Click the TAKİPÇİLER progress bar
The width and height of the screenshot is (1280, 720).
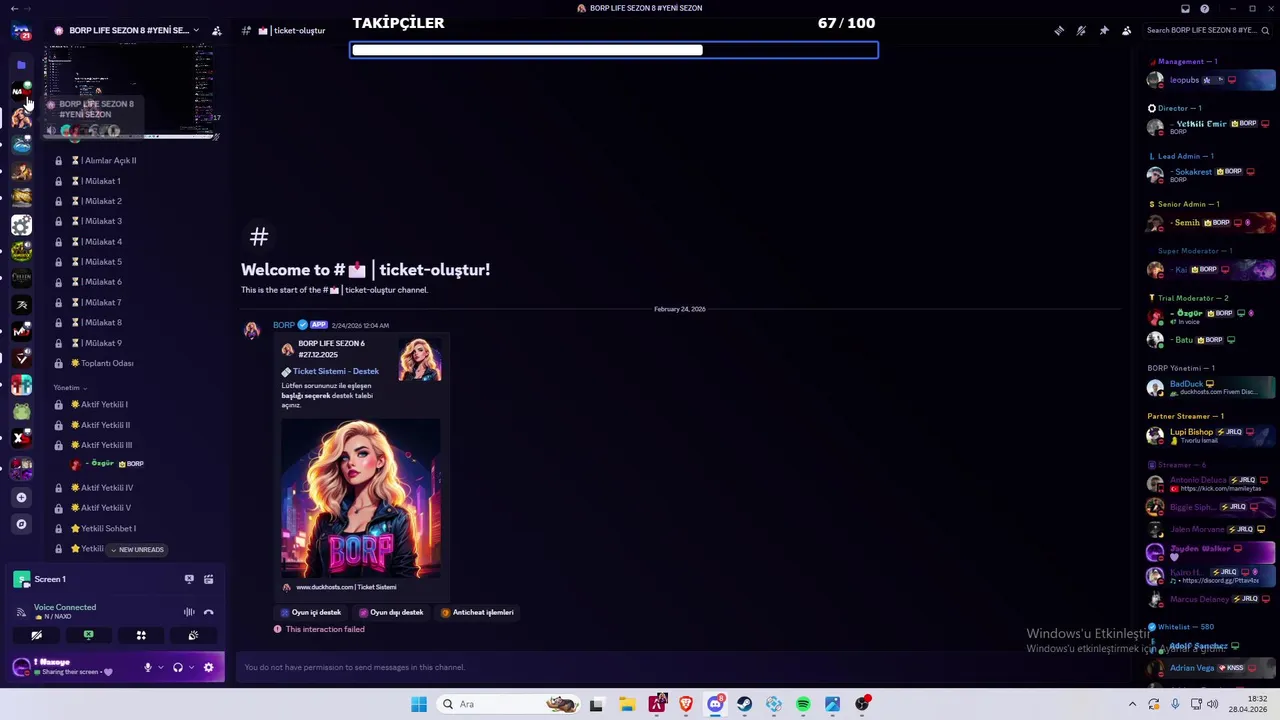click(x=614, y=50)
